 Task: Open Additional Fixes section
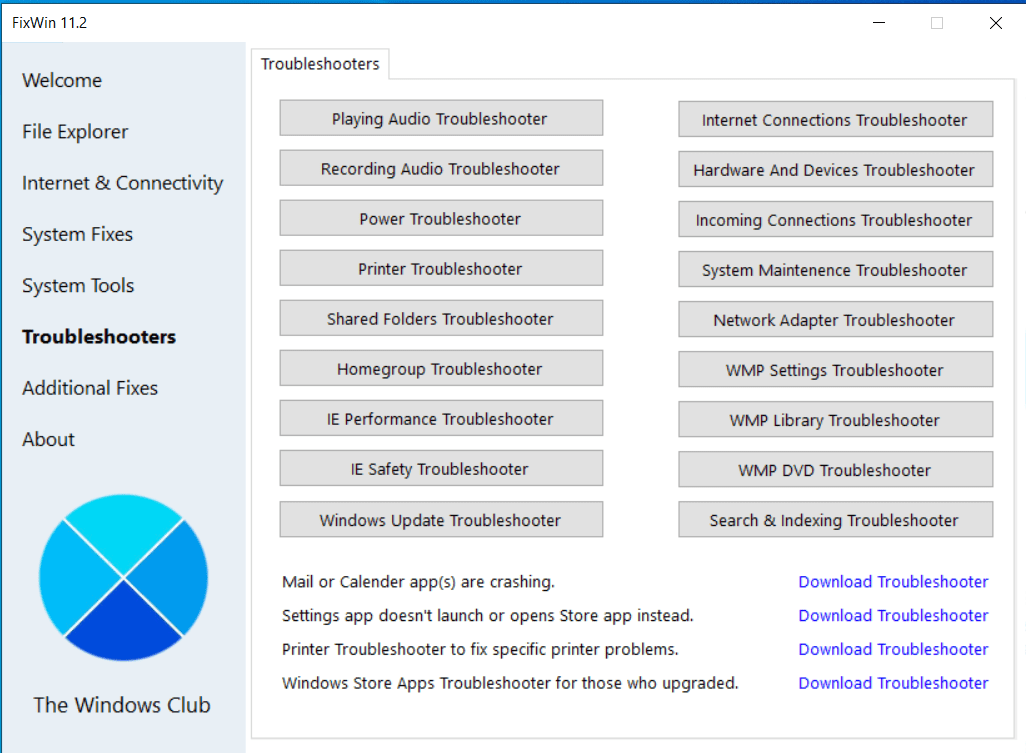tap(90, 388)
